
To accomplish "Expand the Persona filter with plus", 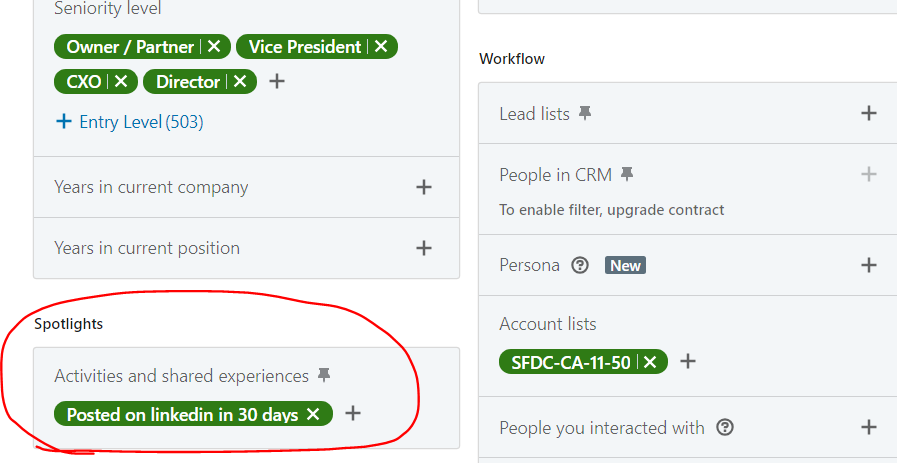I will click(x=868, y=265).
